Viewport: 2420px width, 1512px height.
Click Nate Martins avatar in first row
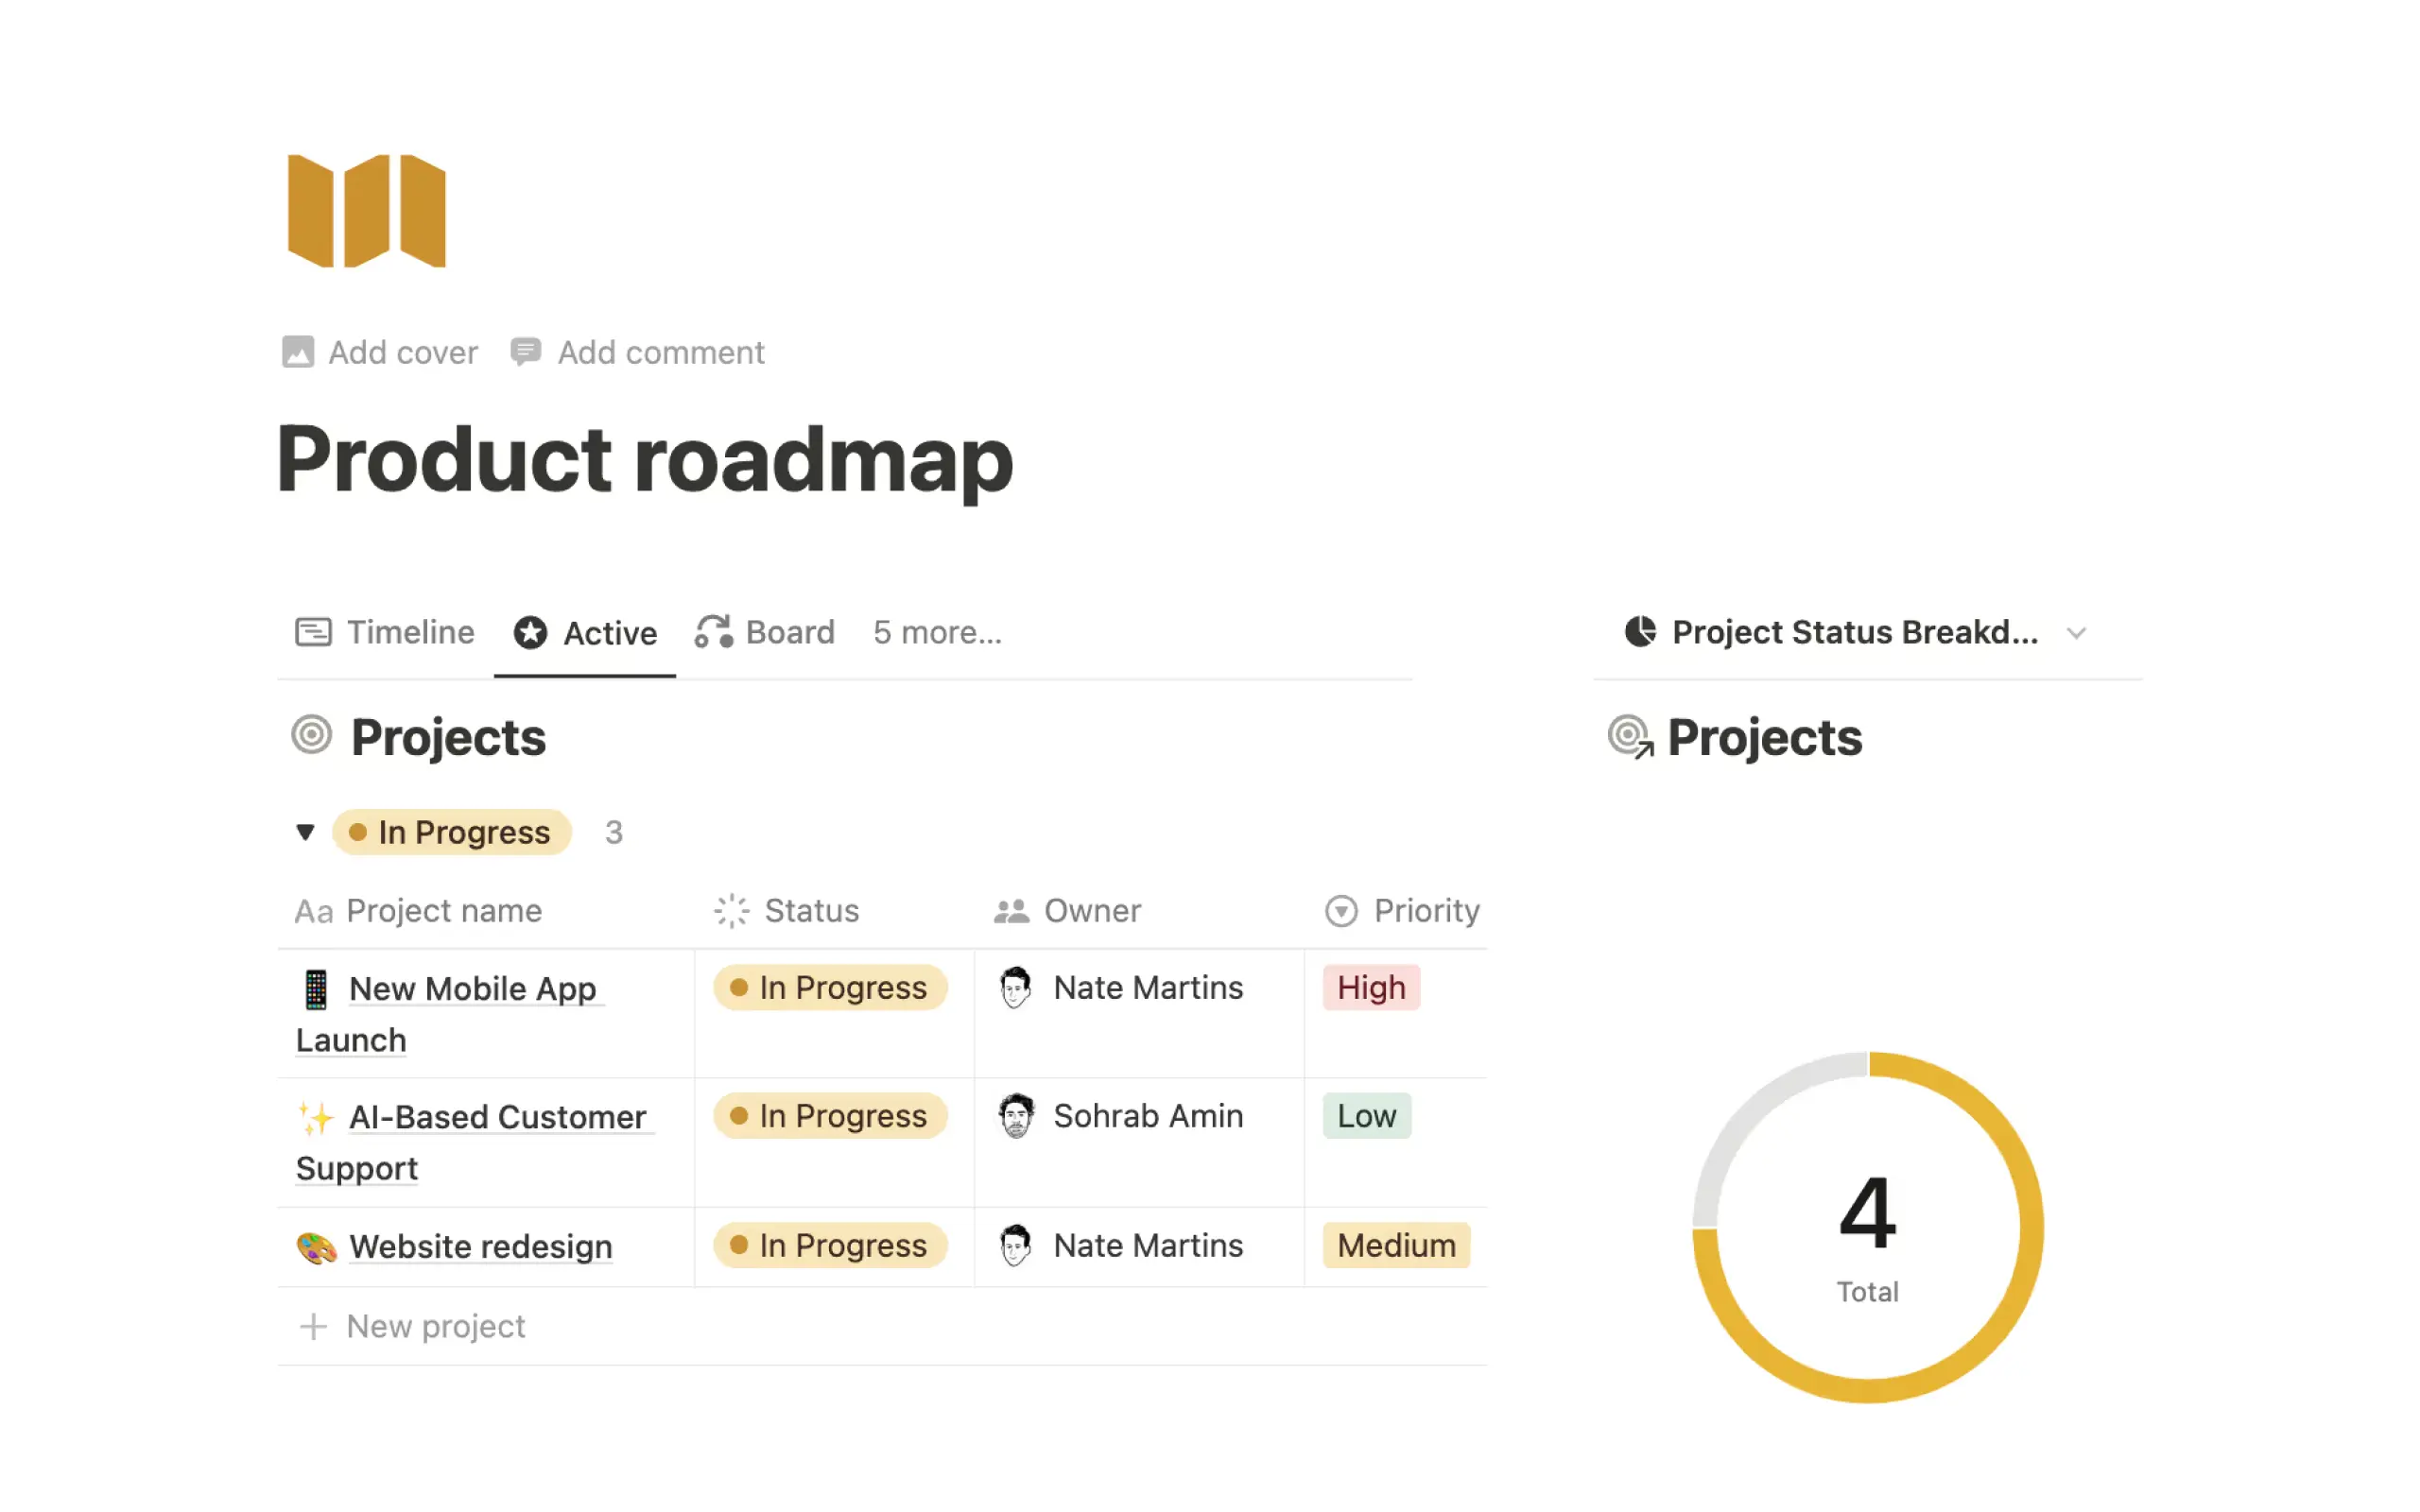(1015, 987)
